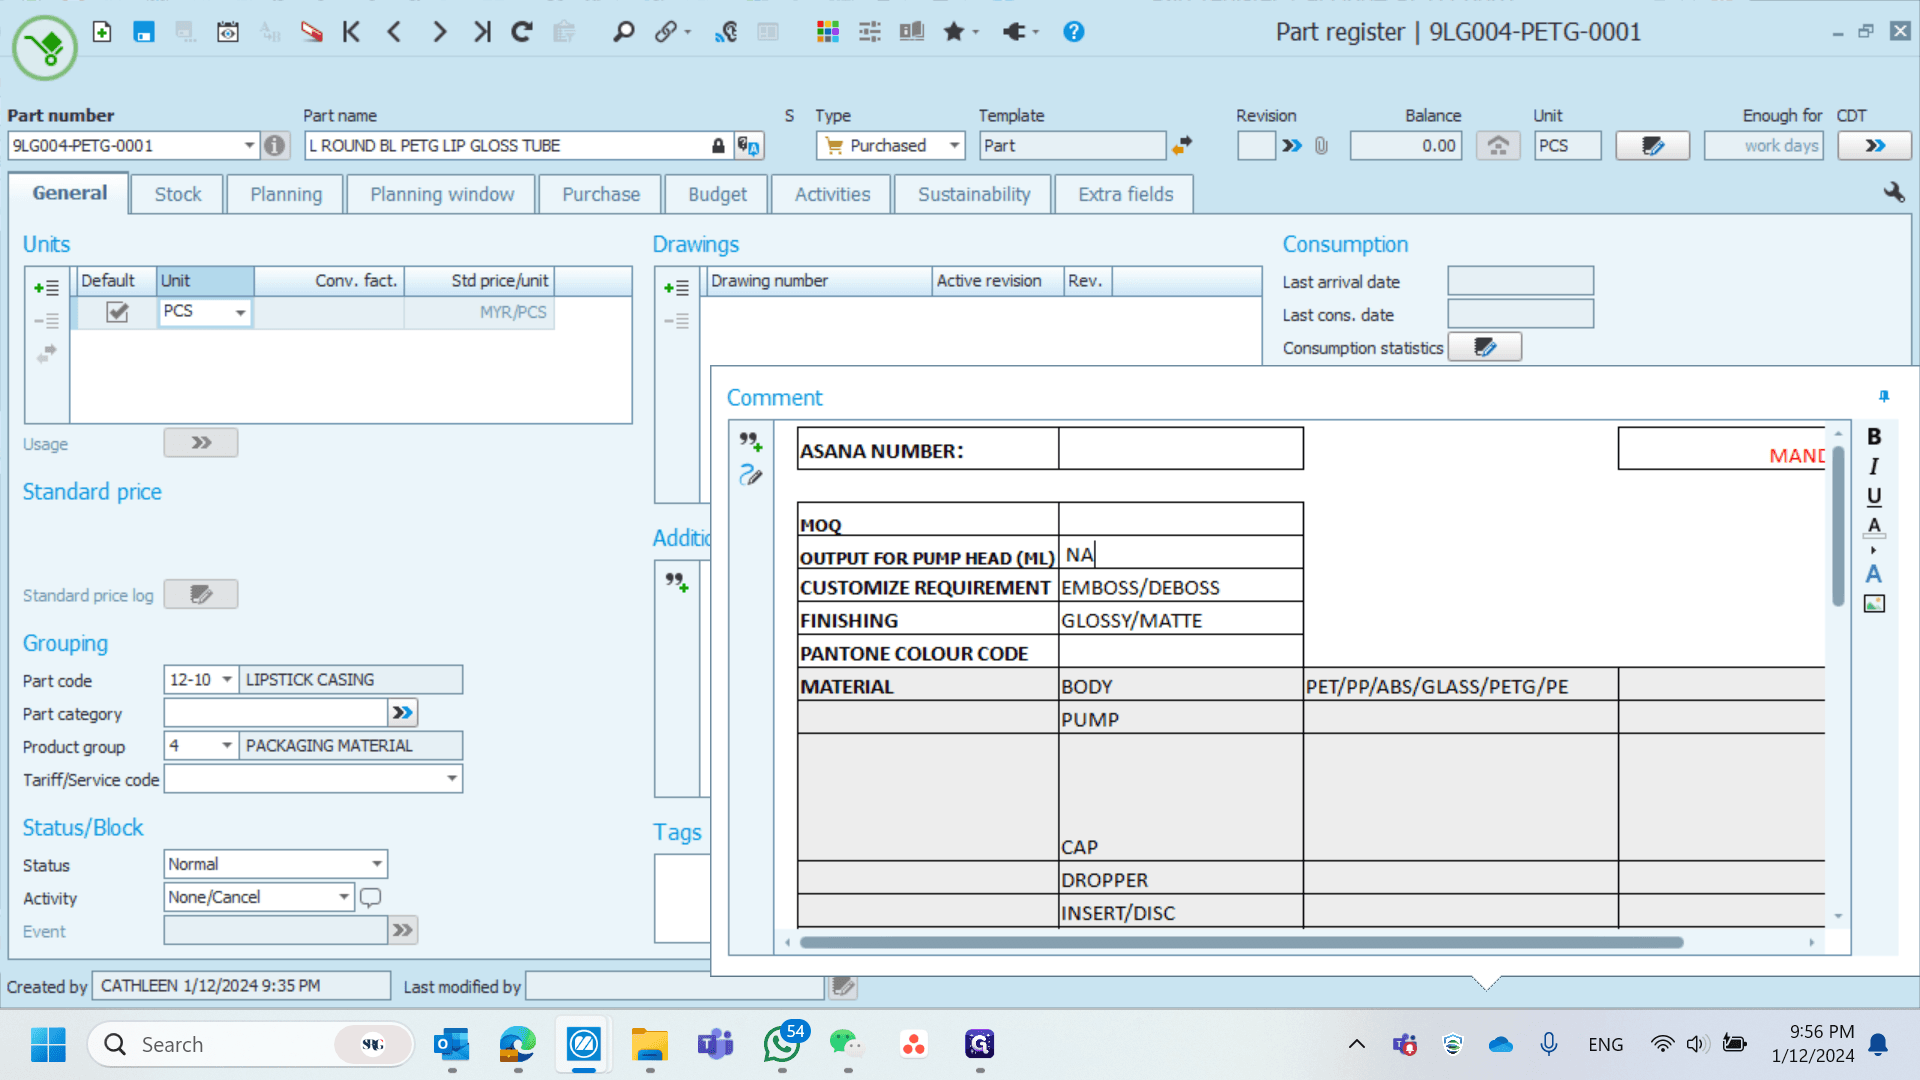Open the Extra fields tab
The image size is (1920, 1080).
coord(1126,194)
